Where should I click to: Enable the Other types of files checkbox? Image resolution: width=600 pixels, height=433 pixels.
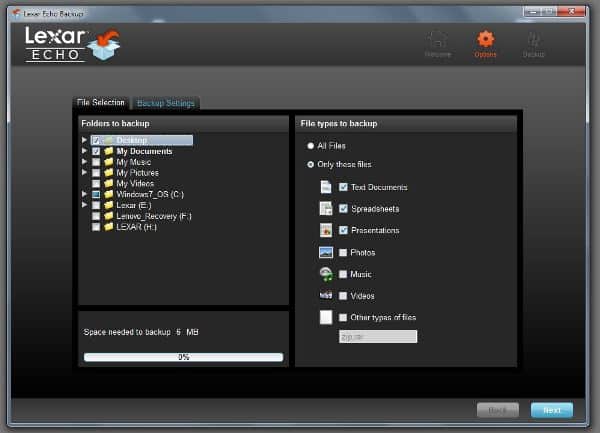point(343,317)
